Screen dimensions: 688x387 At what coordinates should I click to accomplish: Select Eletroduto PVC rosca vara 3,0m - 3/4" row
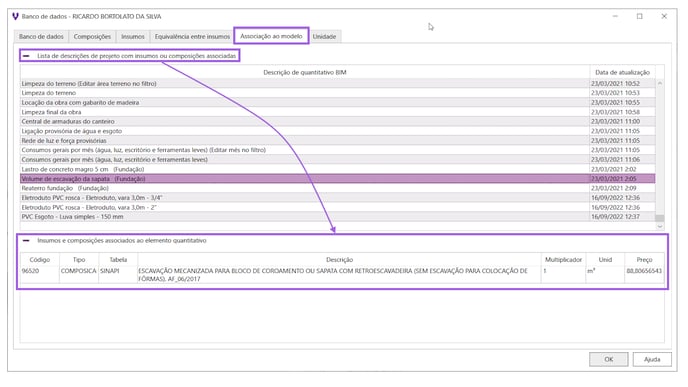[x=337, y=198]
